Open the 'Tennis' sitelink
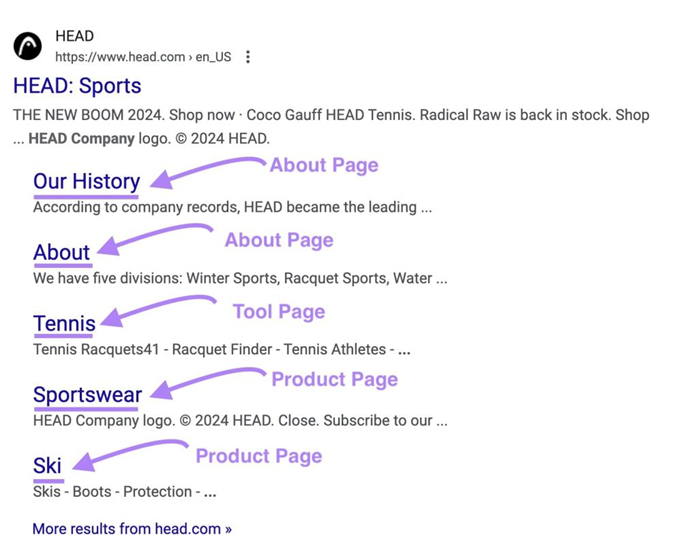 point(64,323)
